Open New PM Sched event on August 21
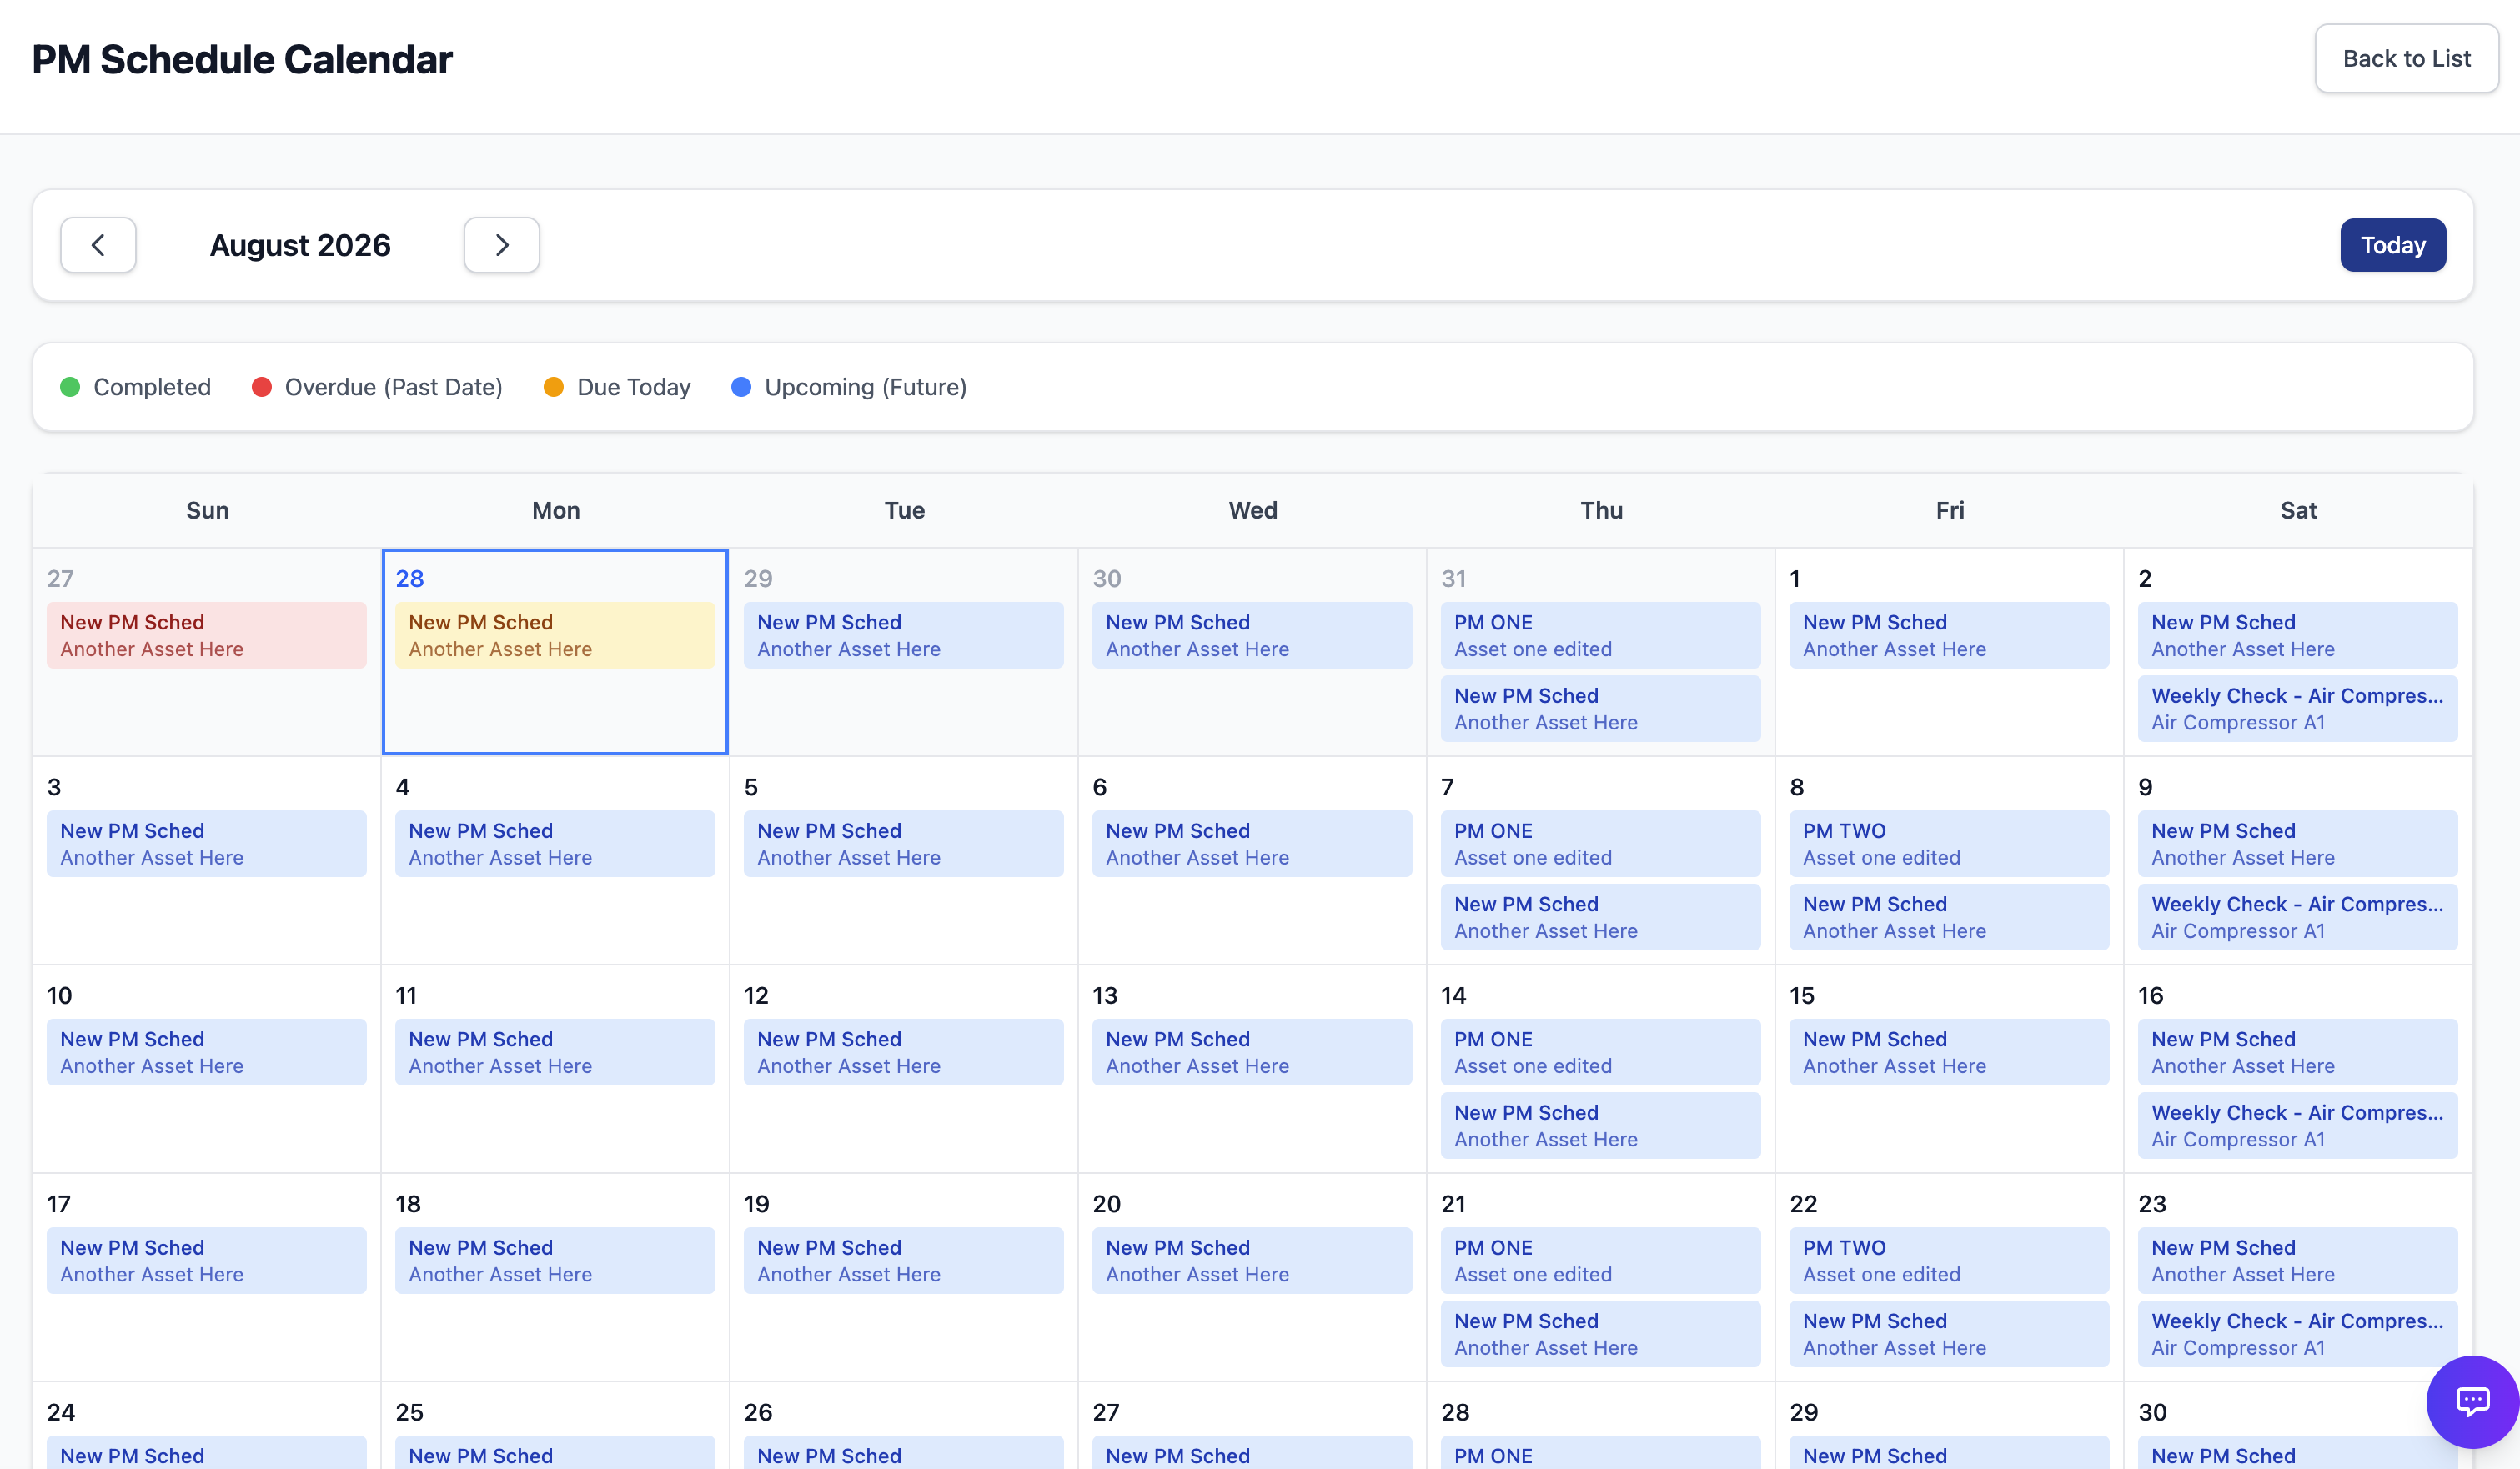 (1601, 1334)
